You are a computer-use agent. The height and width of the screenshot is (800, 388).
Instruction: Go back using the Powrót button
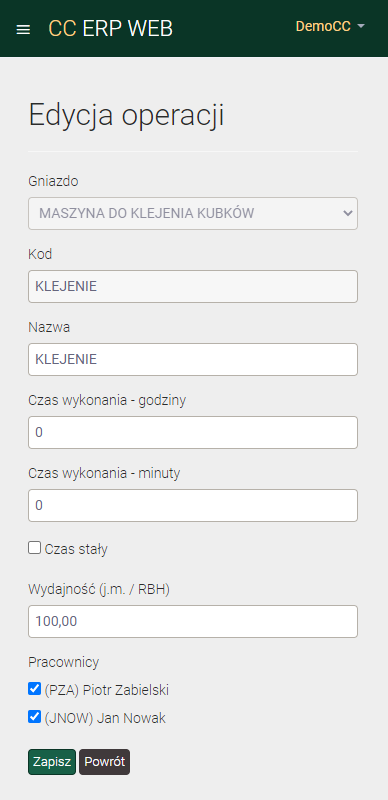click(x=105, y=762)
